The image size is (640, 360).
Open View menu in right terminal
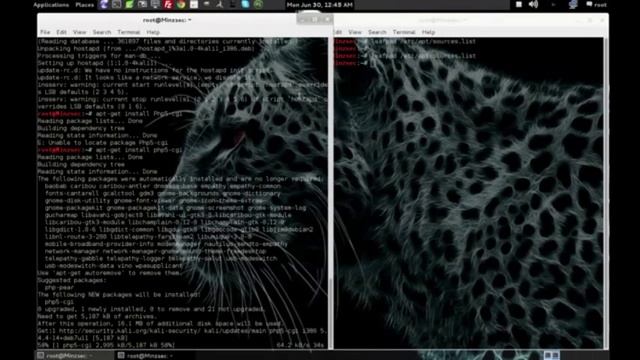click(x=355, y=32)
